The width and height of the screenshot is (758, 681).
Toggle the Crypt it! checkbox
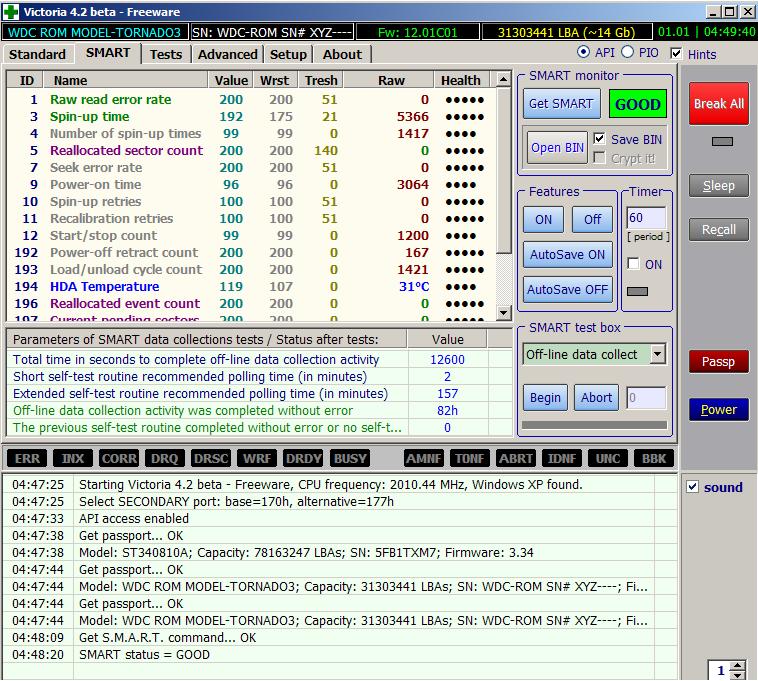(599, 158)
